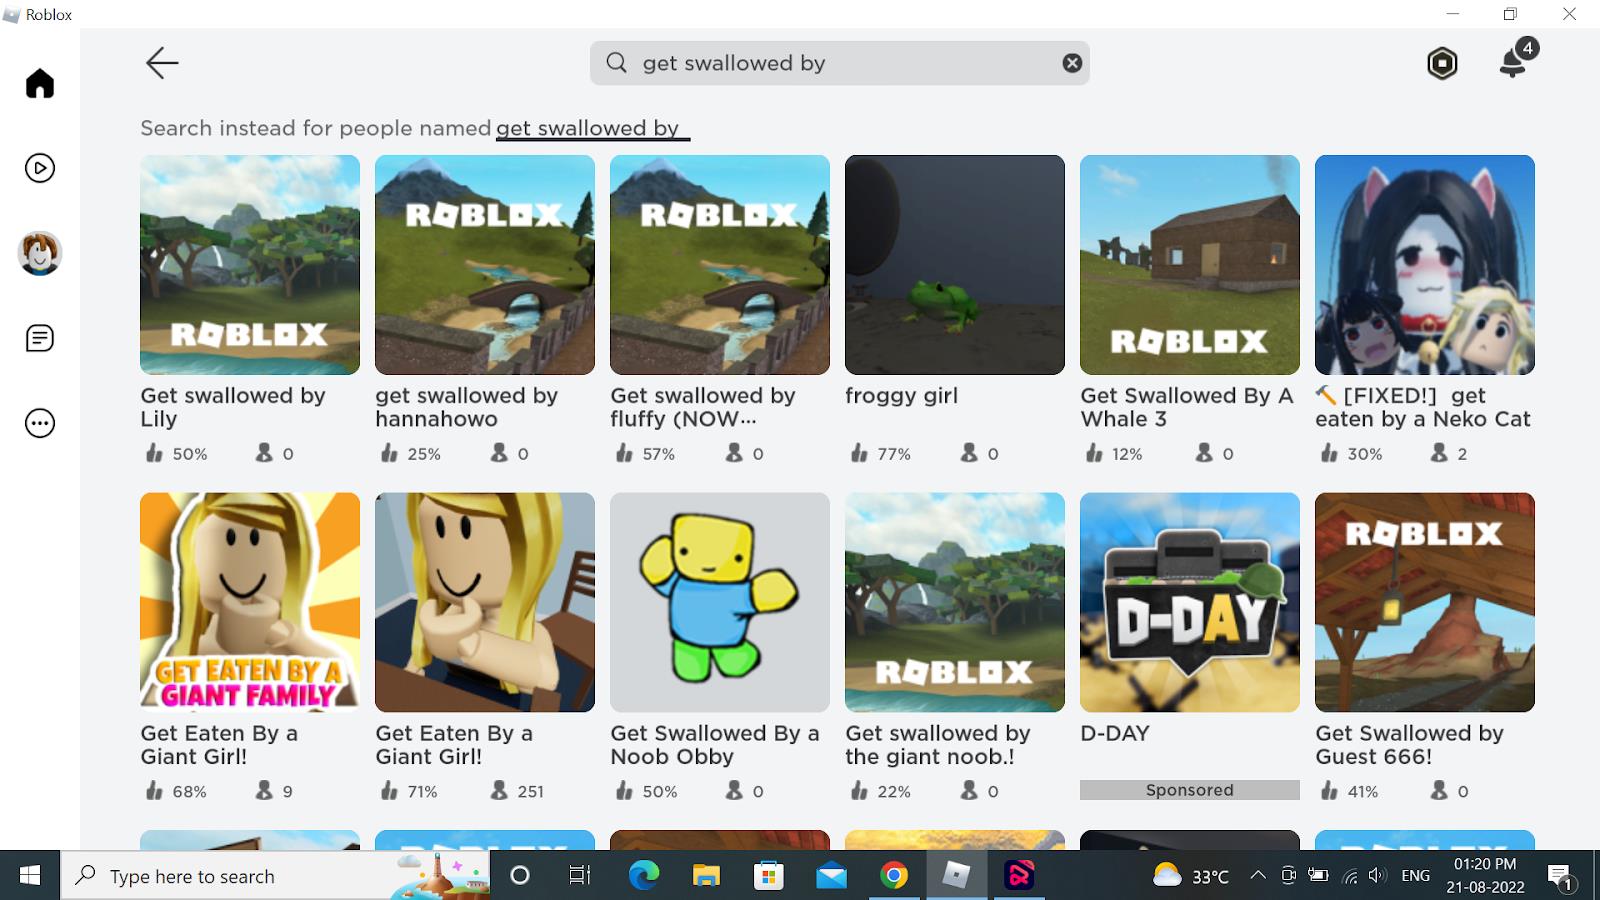
Task: Open the 'froggy girl' frog thumbnail
Action: click(955, 265)
